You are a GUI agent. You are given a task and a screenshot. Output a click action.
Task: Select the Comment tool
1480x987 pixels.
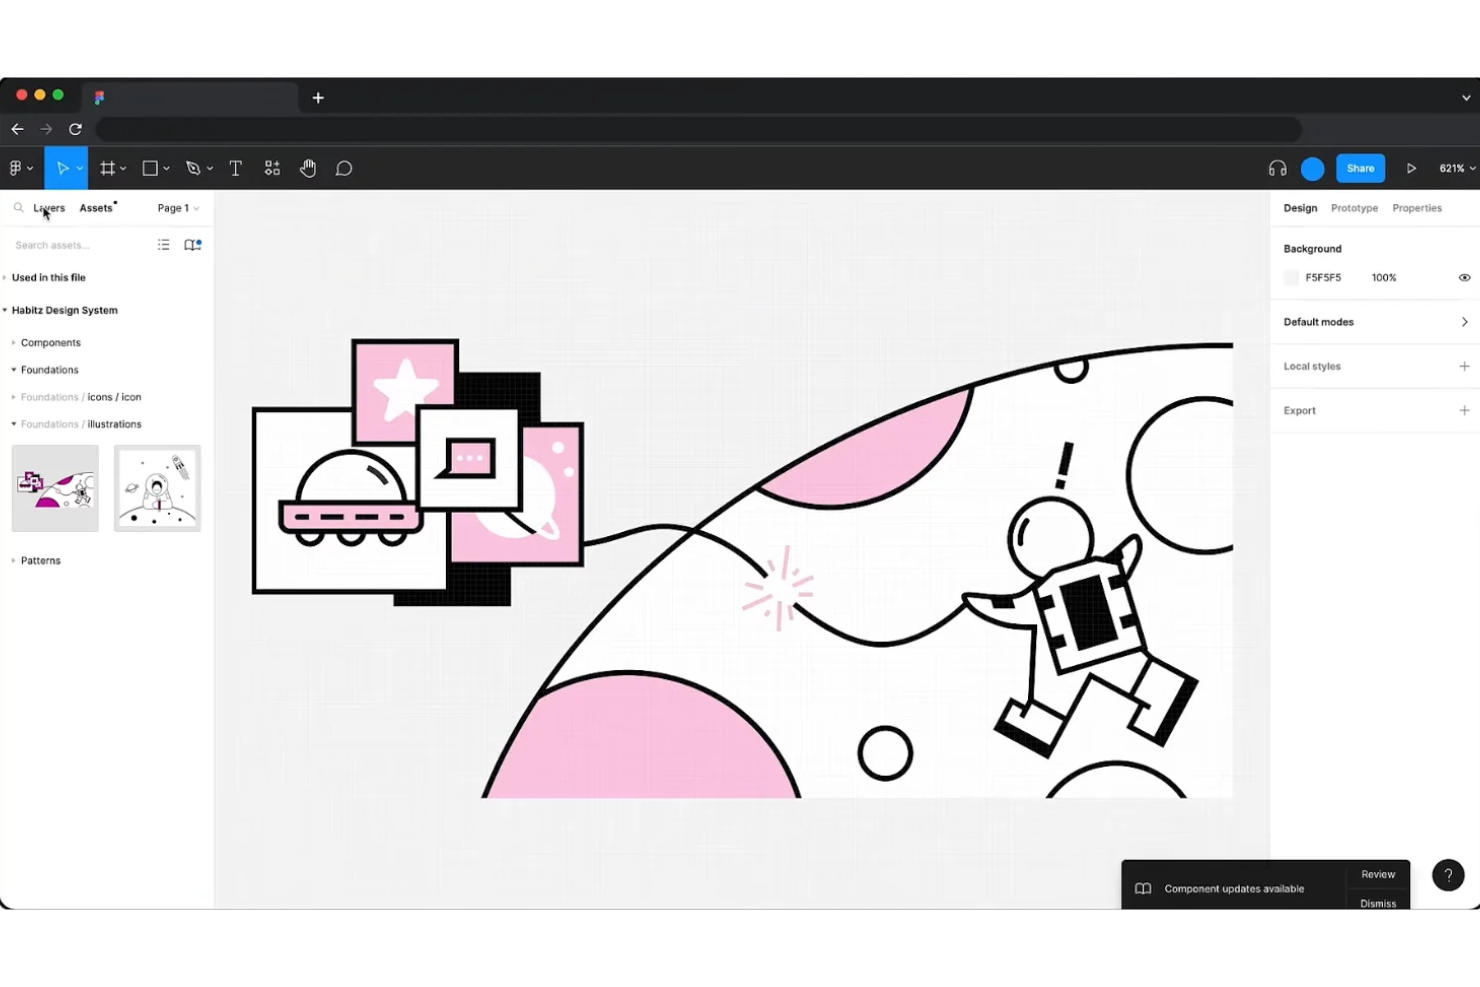point(344,168)
